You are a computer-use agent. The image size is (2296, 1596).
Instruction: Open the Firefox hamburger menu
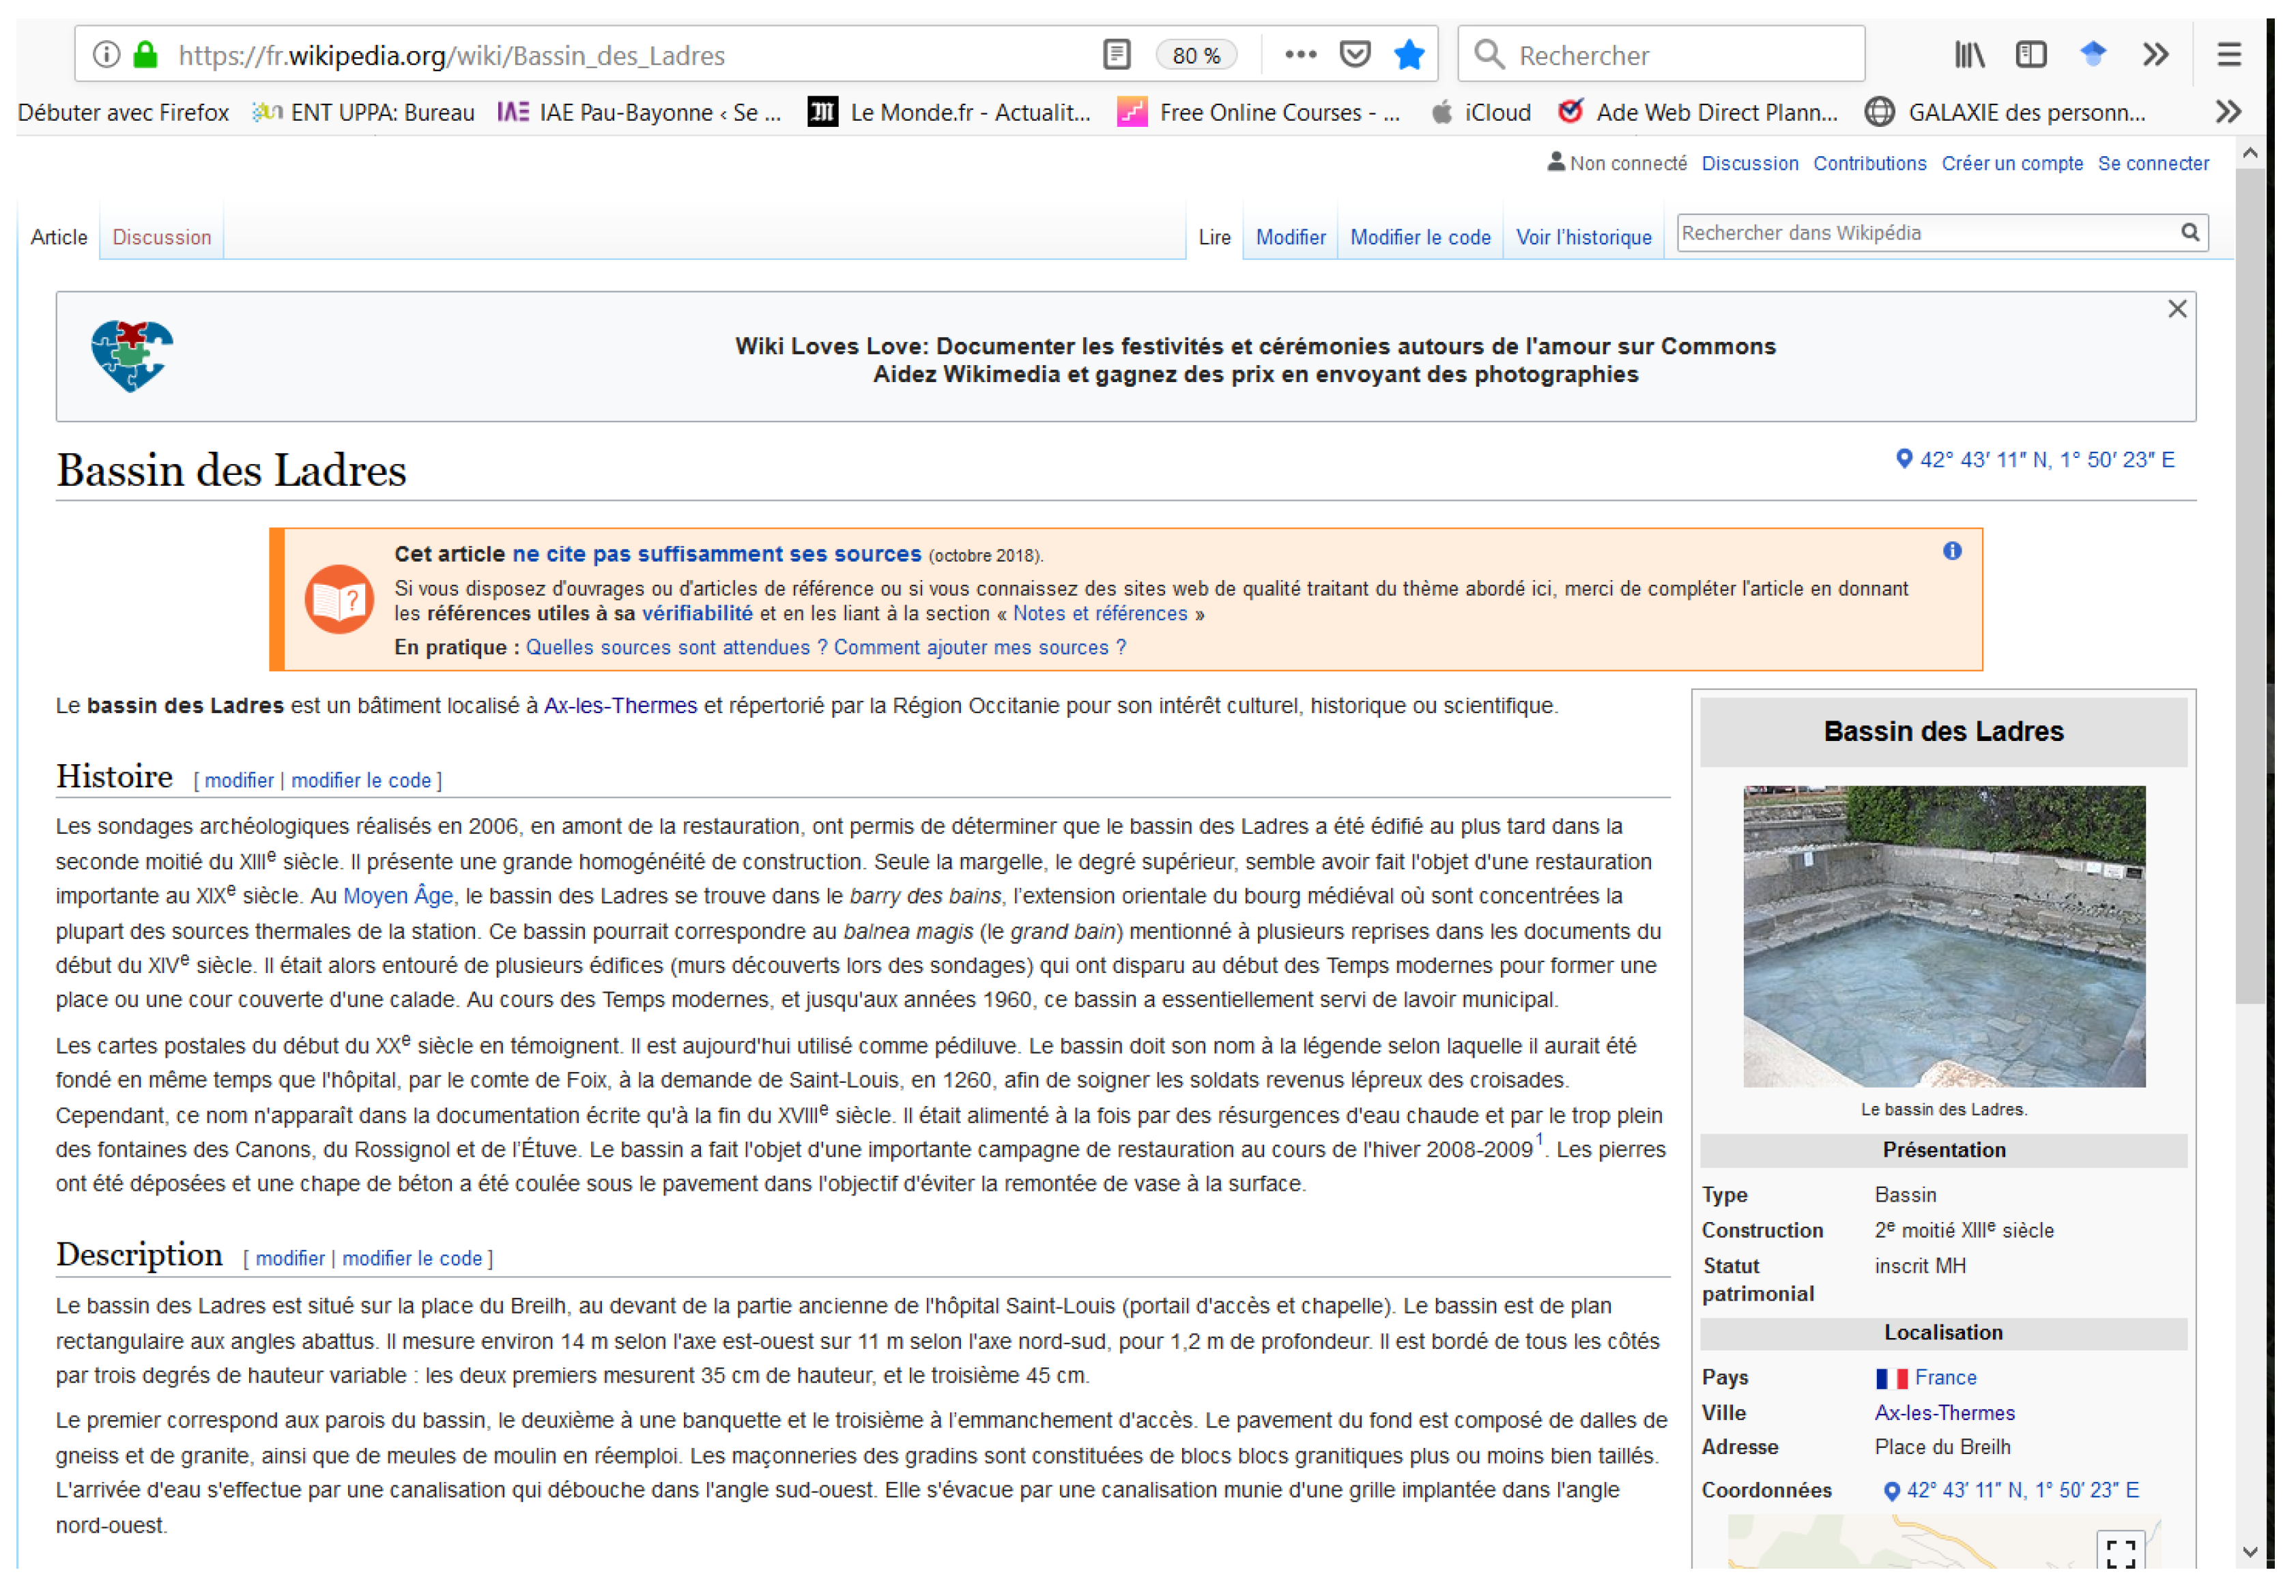click(2229, 54)
